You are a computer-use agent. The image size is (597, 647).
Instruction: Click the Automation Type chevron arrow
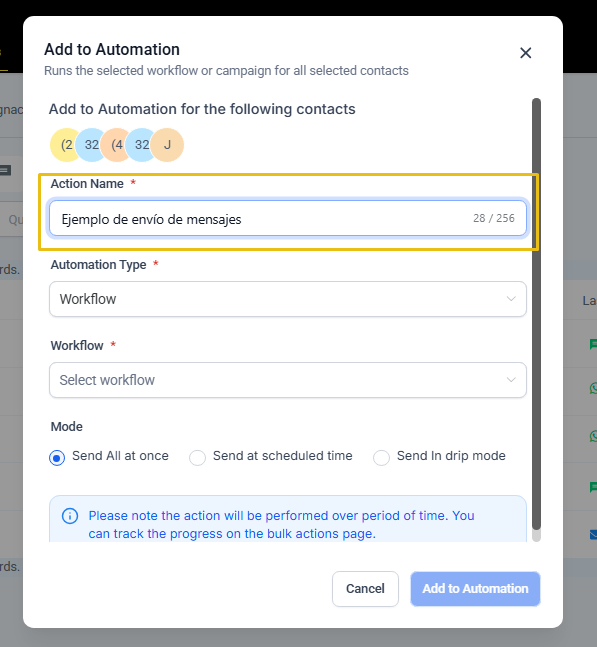pyautogui.click(x=511, y=299)
